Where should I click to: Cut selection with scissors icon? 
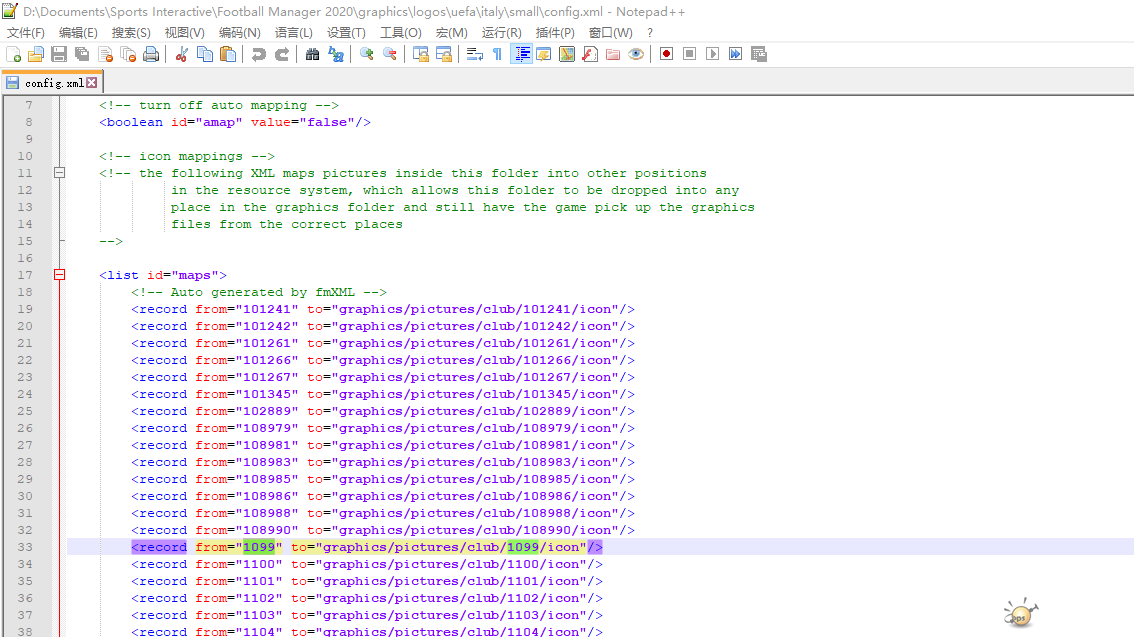pyautogui.click(x=182, y=54)
